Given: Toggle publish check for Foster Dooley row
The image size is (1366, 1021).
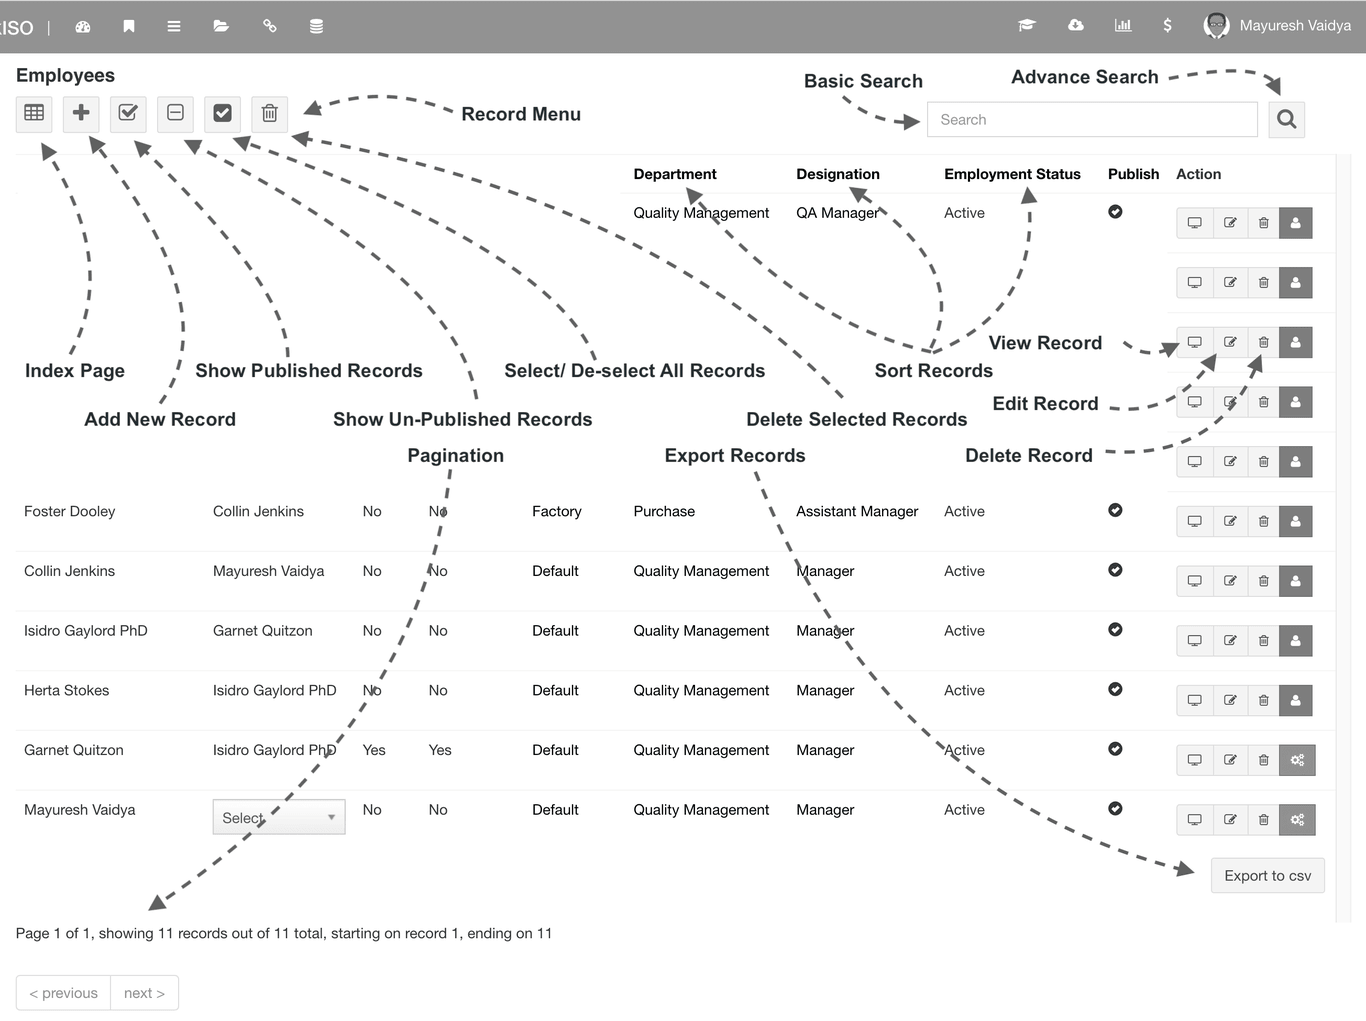Looking at the screenshot, I should click(x=1115, y=510).
